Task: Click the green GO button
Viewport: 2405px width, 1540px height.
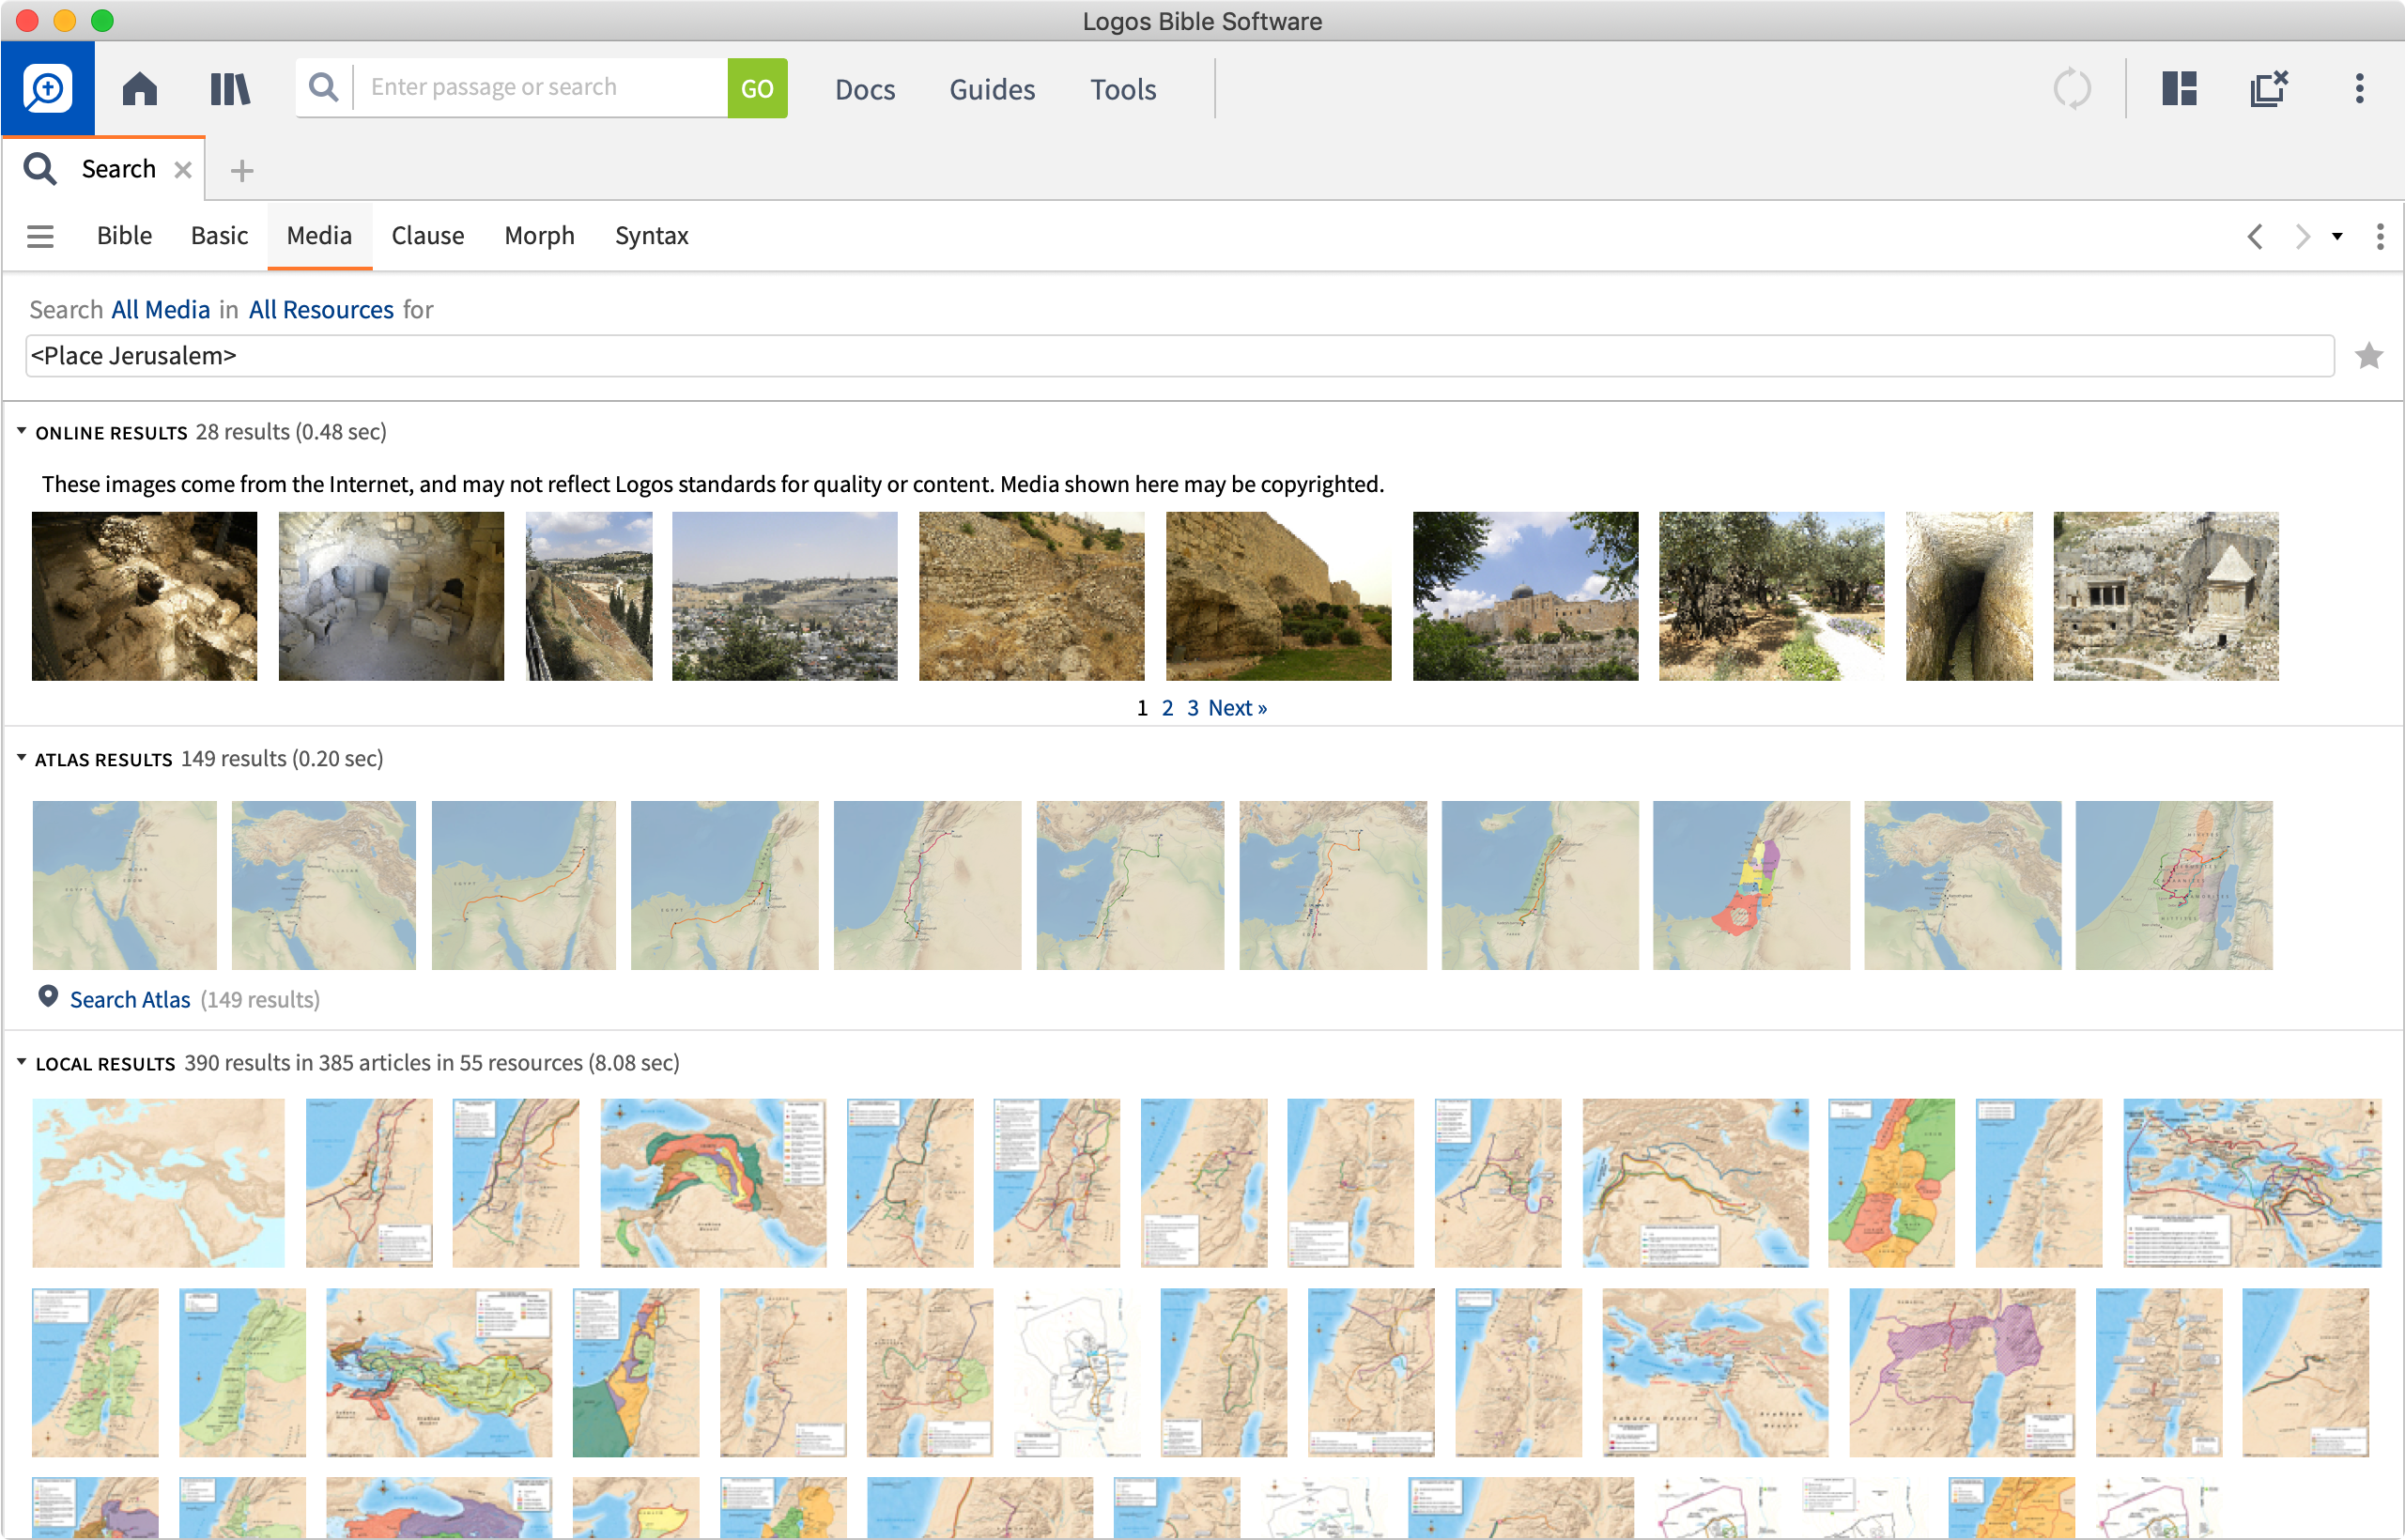Action: [x=757, y=88]
